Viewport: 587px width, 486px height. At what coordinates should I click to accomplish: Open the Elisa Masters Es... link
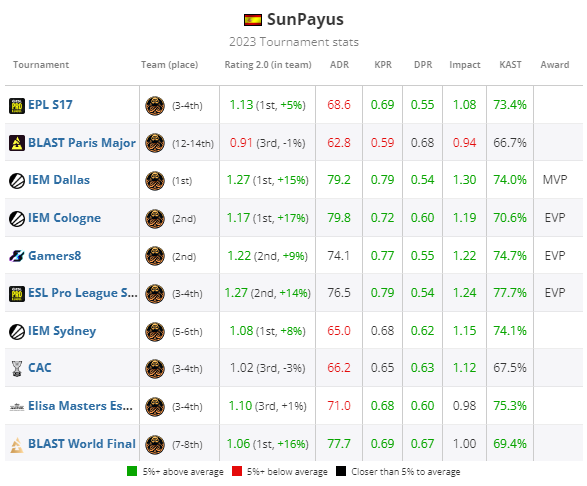coord(80,406)
